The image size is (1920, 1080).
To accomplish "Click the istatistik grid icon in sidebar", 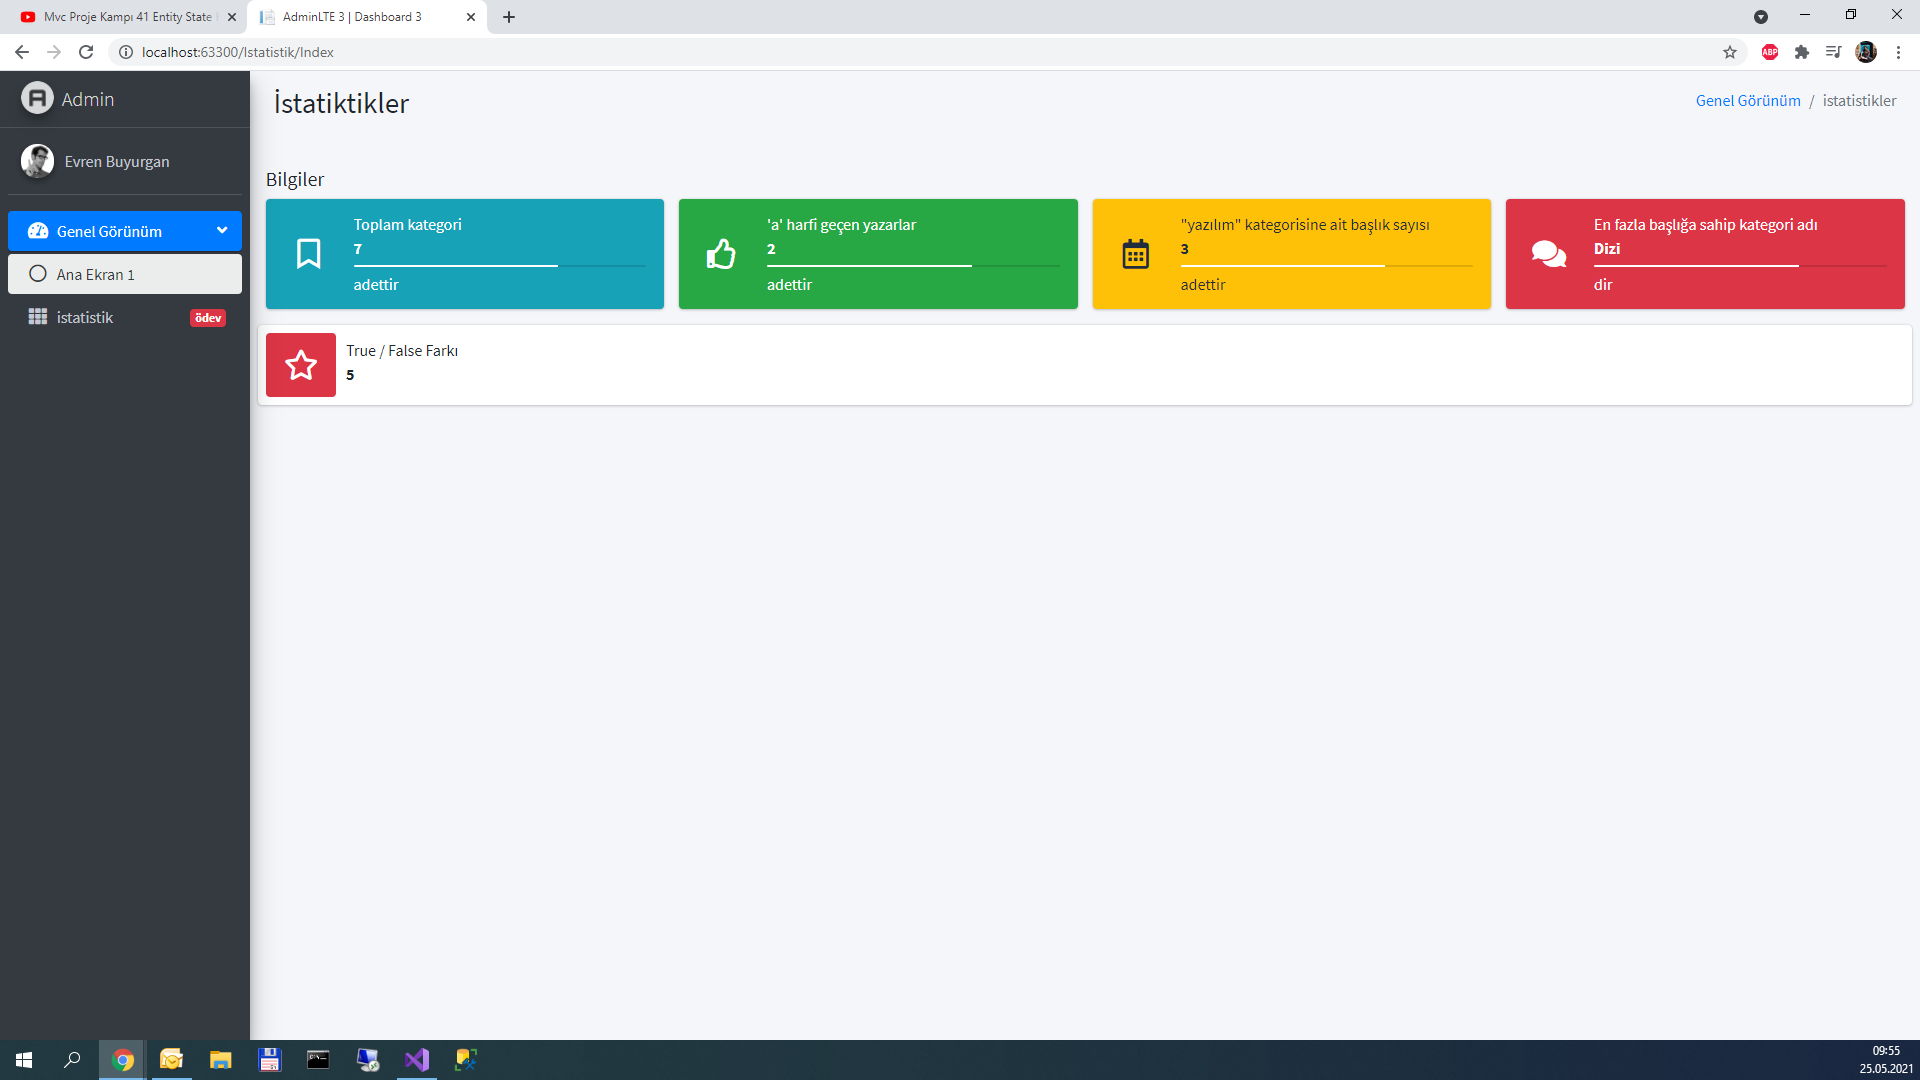I will pyautogui.click(x=37, y=316).
